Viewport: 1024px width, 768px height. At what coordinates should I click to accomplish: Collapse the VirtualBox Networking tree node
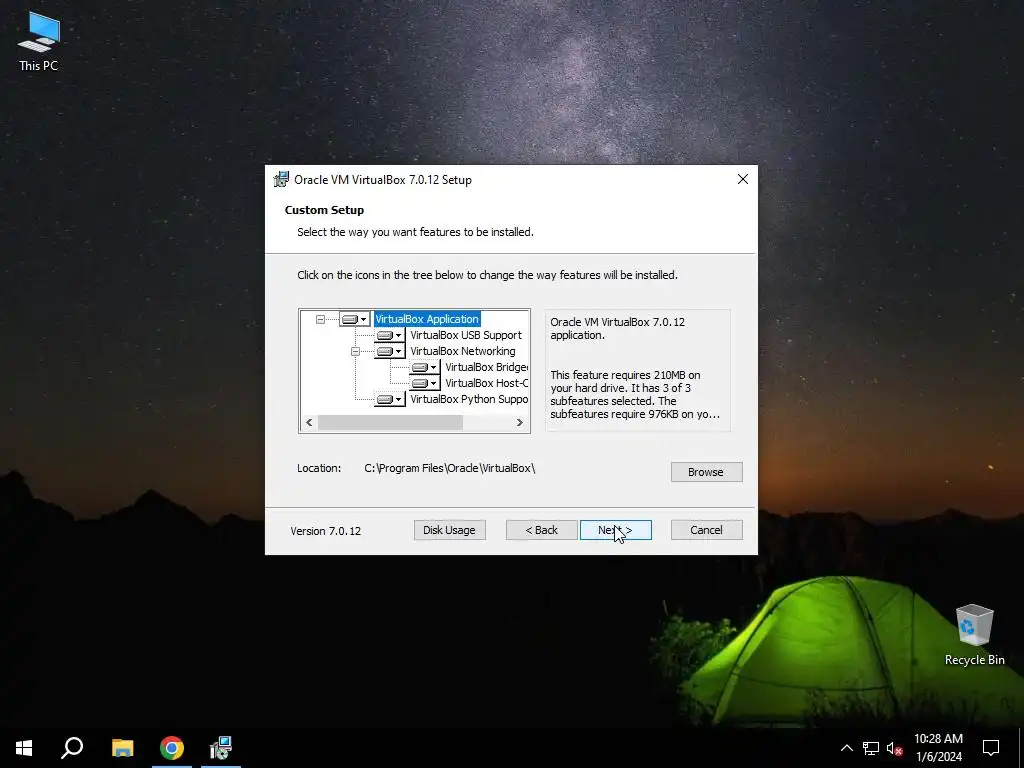tap(355, 351)
